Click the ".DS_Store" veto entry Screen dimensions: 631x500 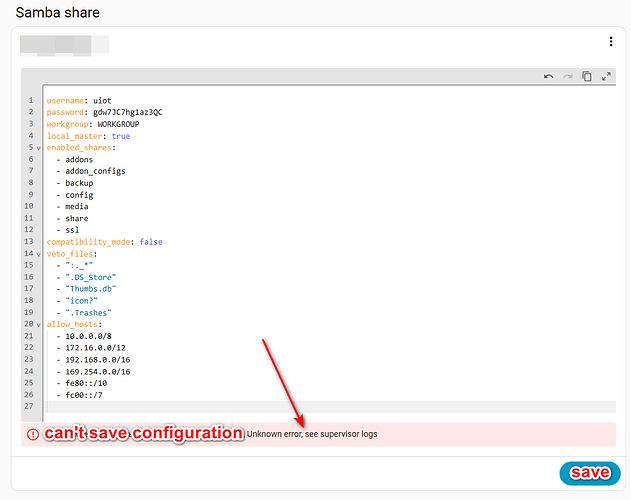click(91, 277)
